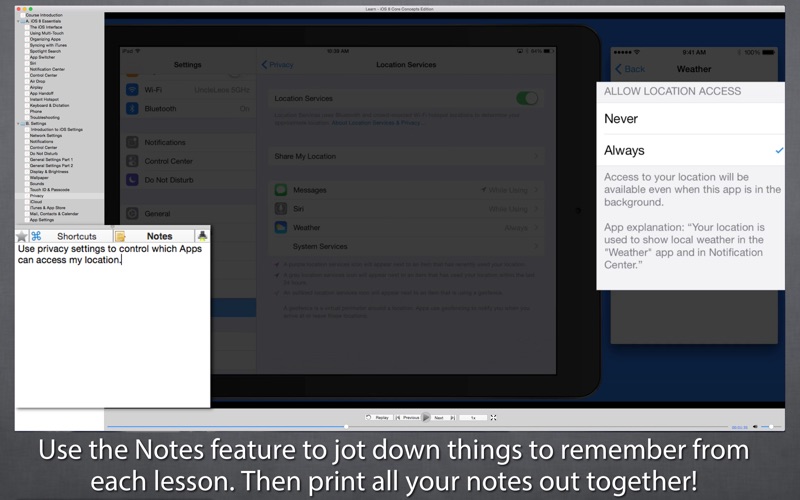This screenshot has width=800, height=500.
Task: Click the circular replay arrow icon
Action: (x=368, y=417)
